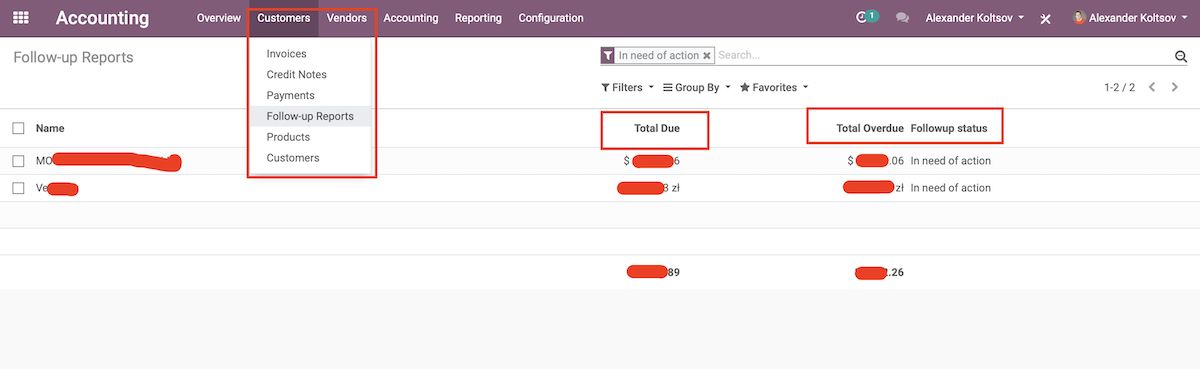
Task: Remove the 'In need of action' filter
Action: pos(707,56)
